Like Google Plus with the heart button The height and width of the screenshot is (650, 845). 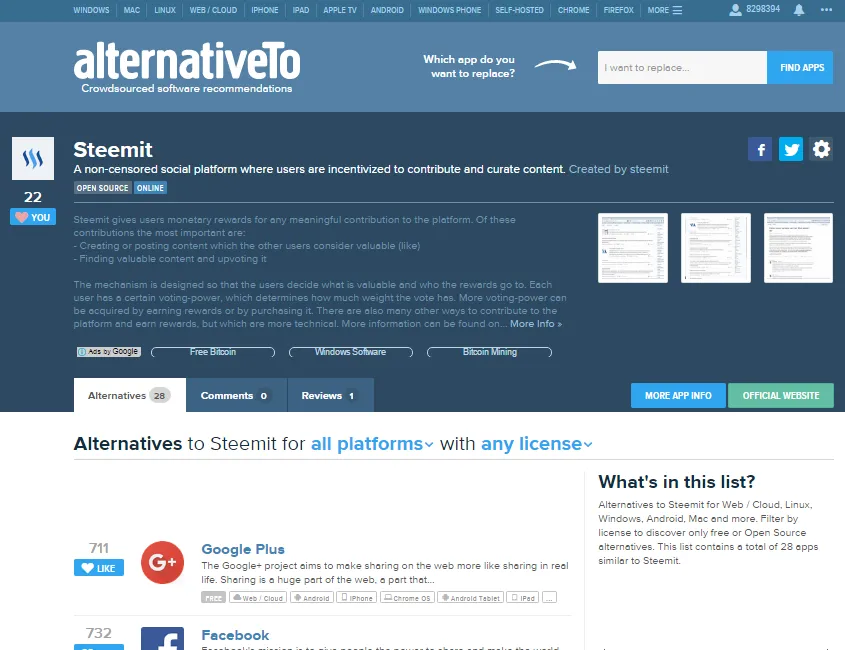(99, 568)
